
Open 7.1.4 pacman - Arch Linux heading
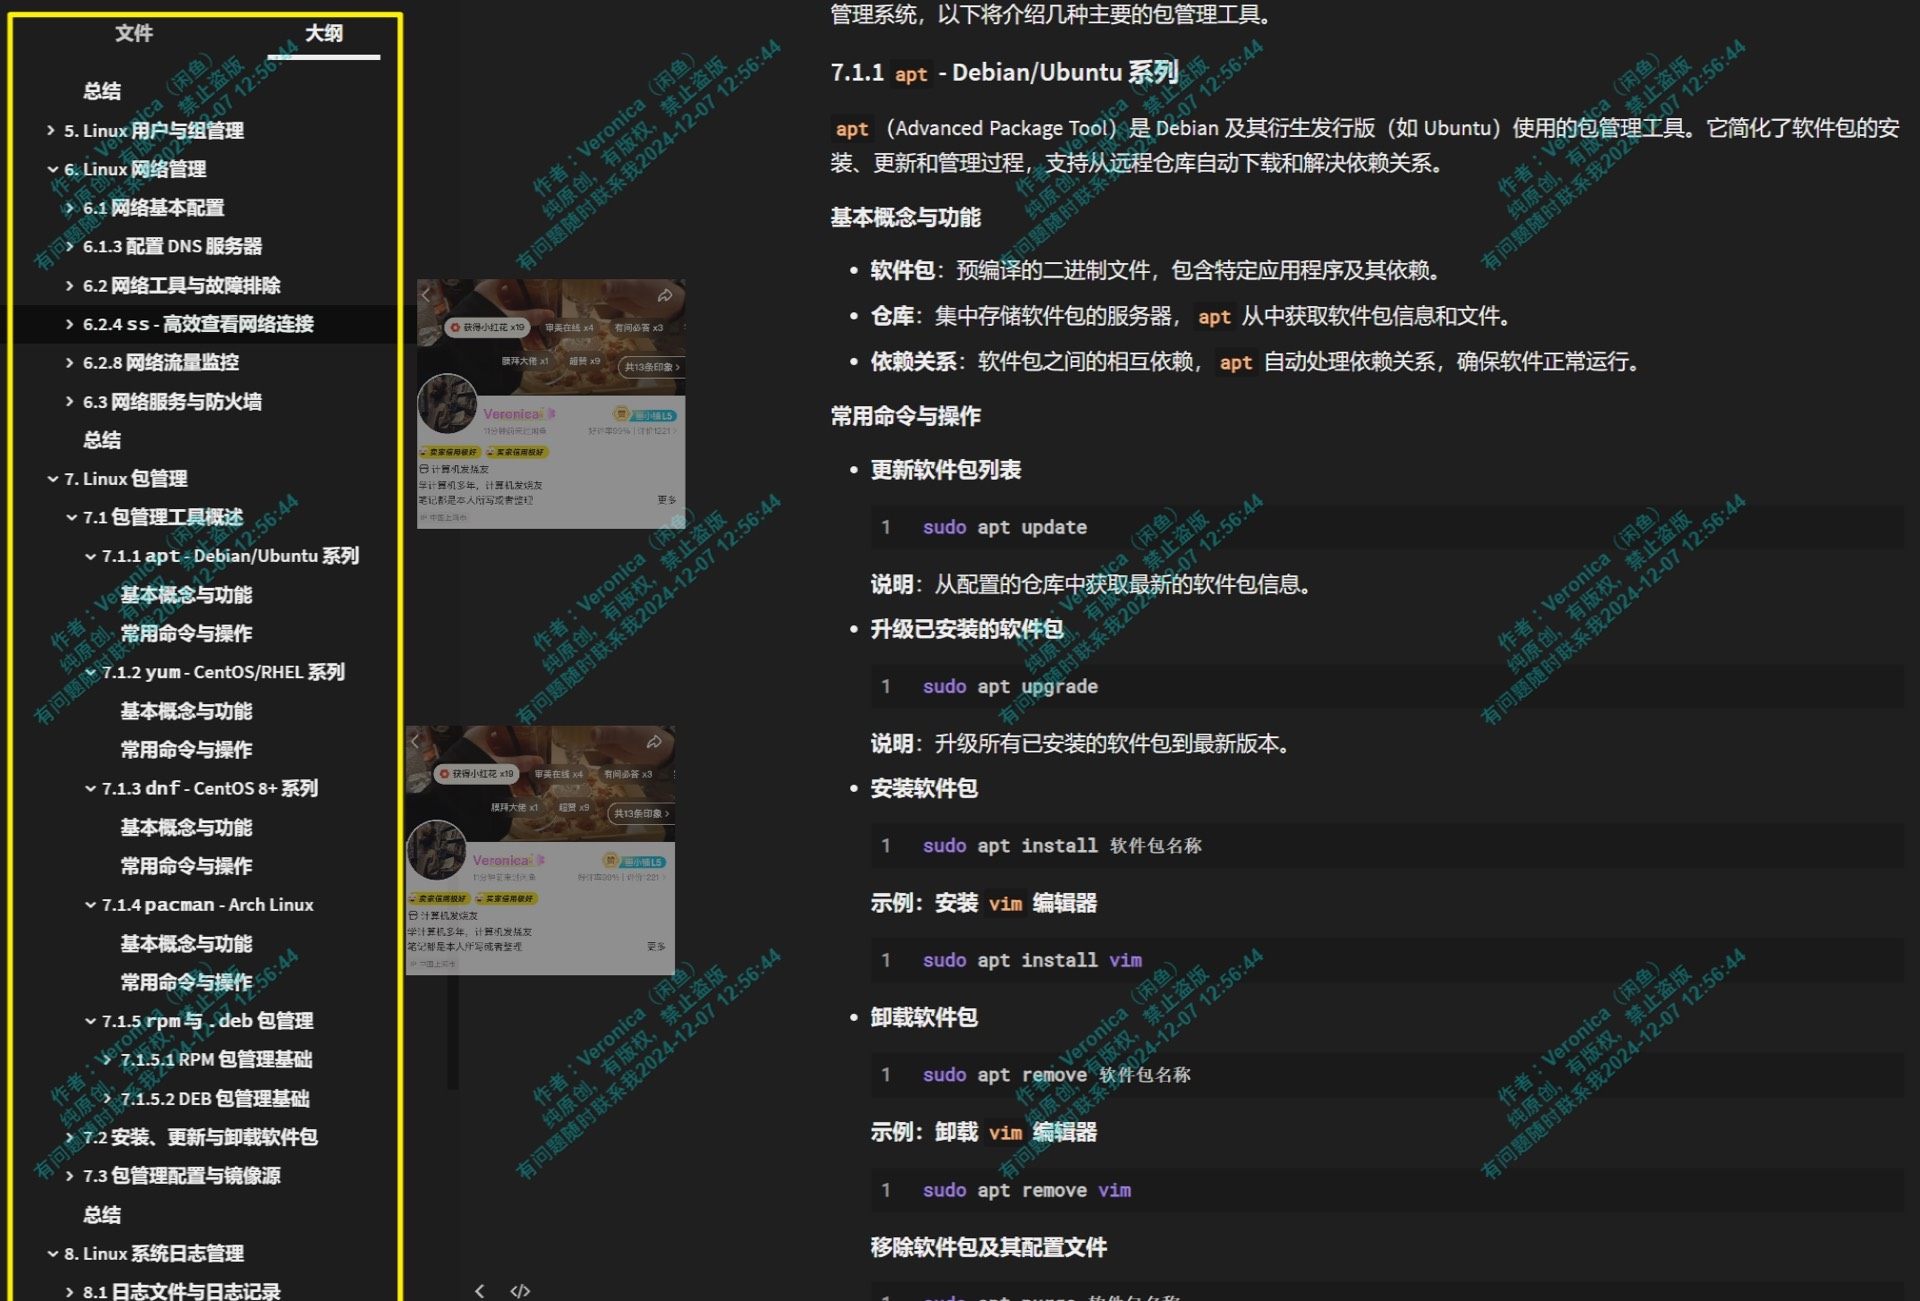(x=207, y=904)
